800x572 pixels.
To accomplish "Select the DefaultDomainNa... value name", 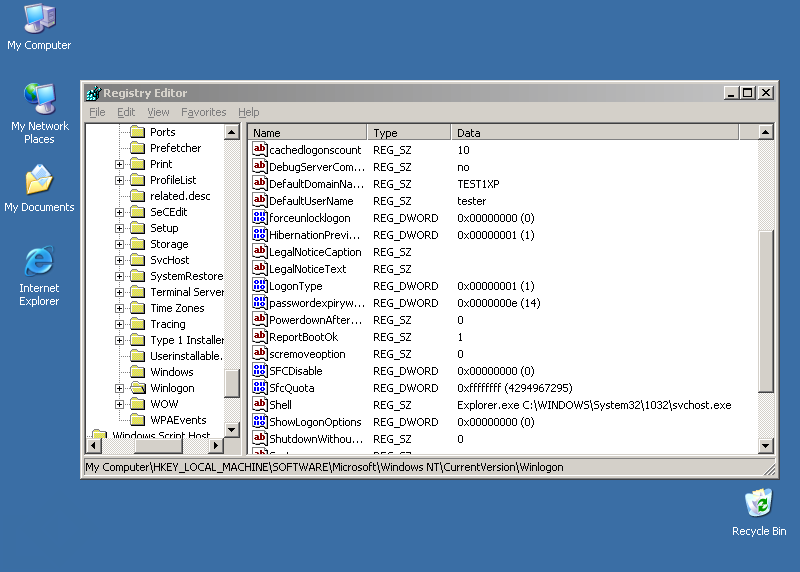I will (316, 184).
